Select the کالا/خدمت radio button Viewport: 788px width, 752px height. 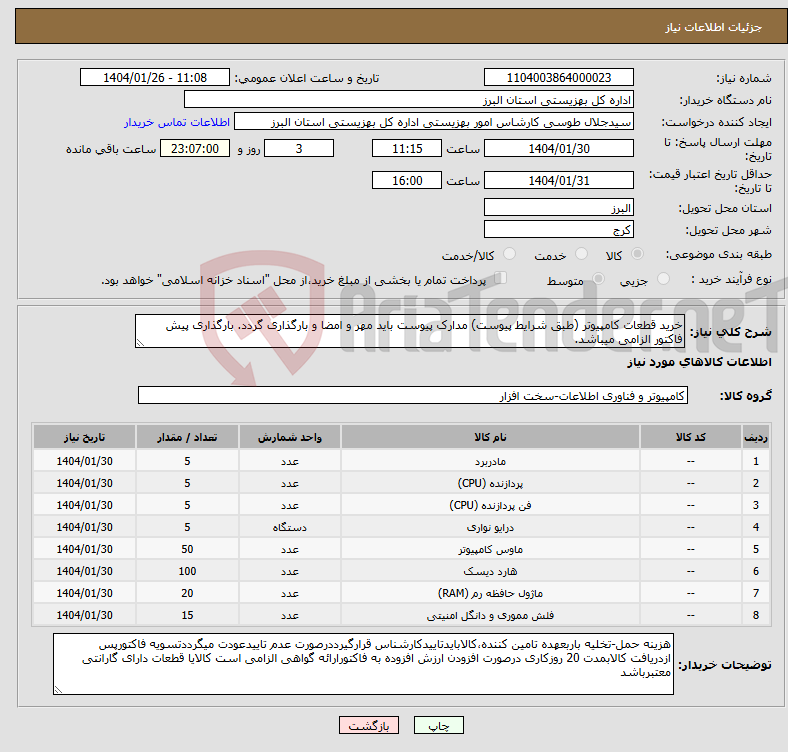tap(510, 254)
